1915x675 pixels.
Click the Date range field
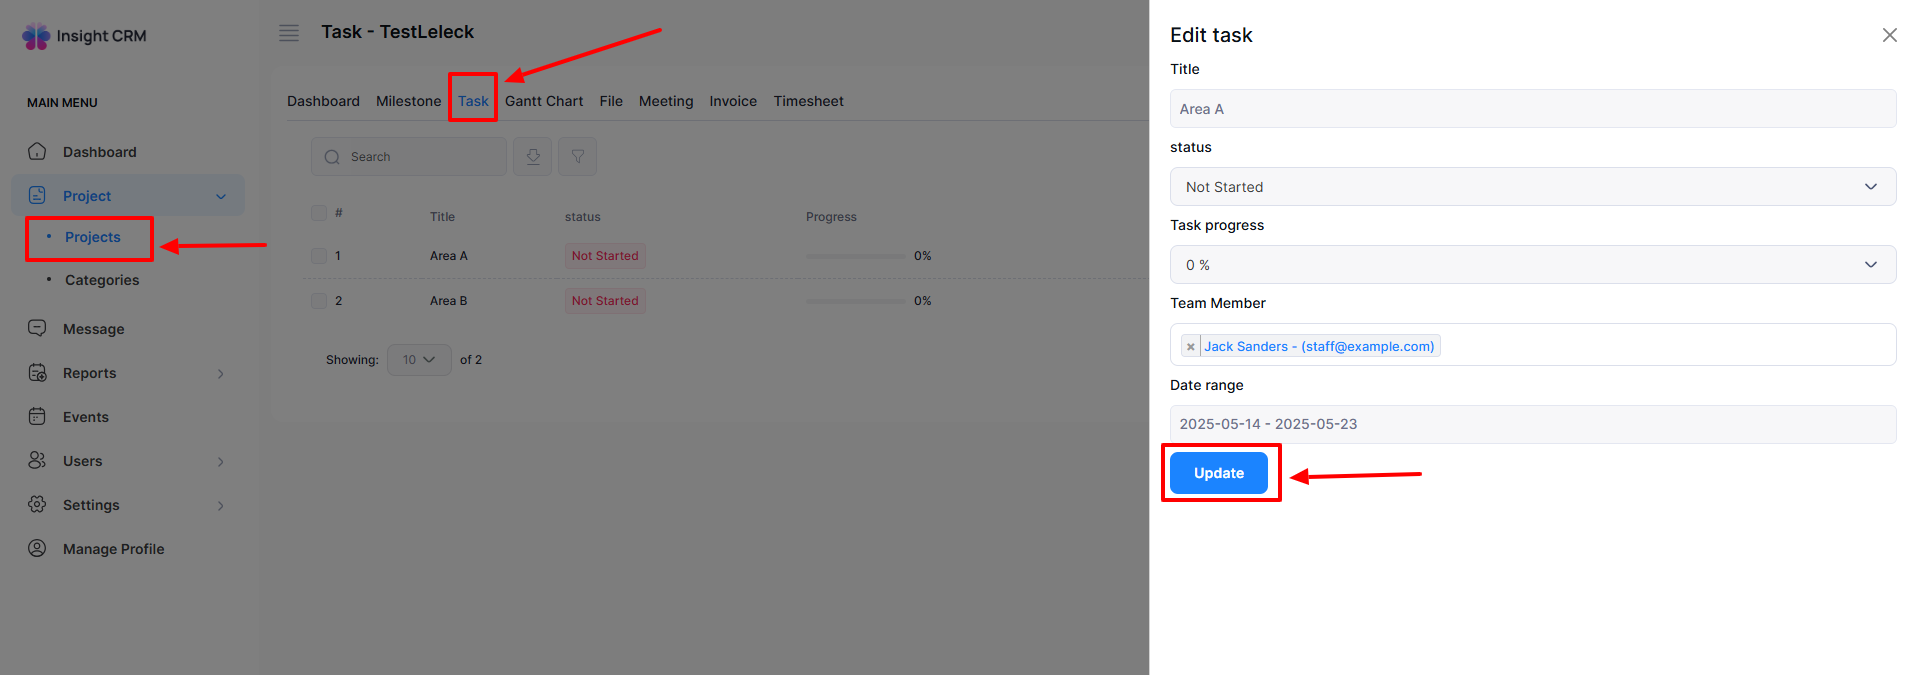click(x=1532, y=424)
